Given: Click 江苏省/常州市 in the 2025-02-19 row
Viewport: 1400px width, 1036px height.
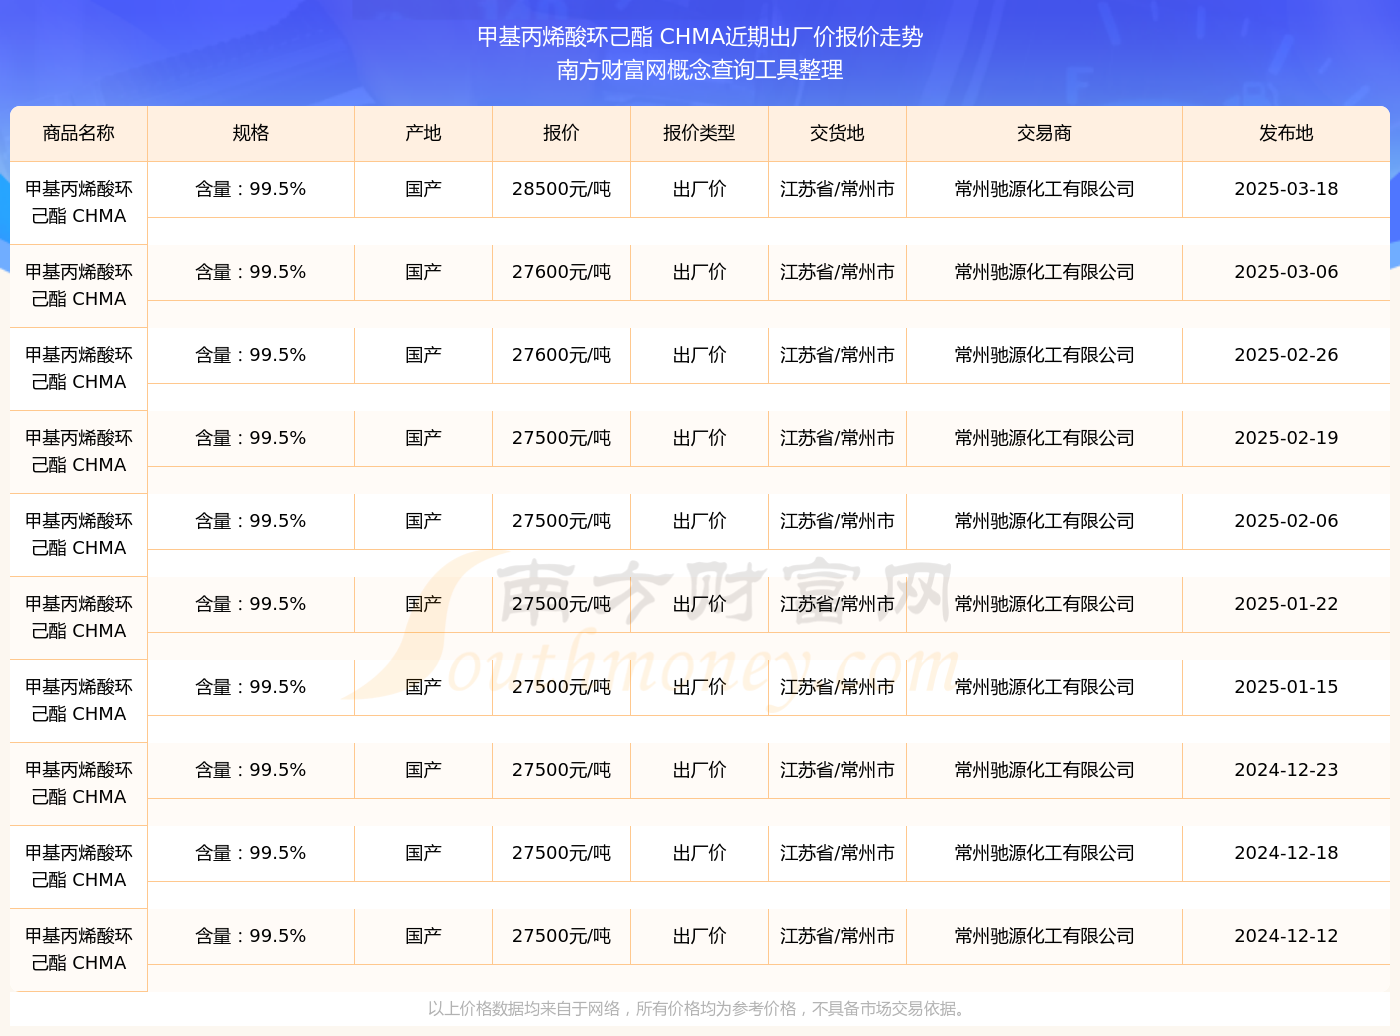Looking at the screenshot, I should tap(837, 438).
